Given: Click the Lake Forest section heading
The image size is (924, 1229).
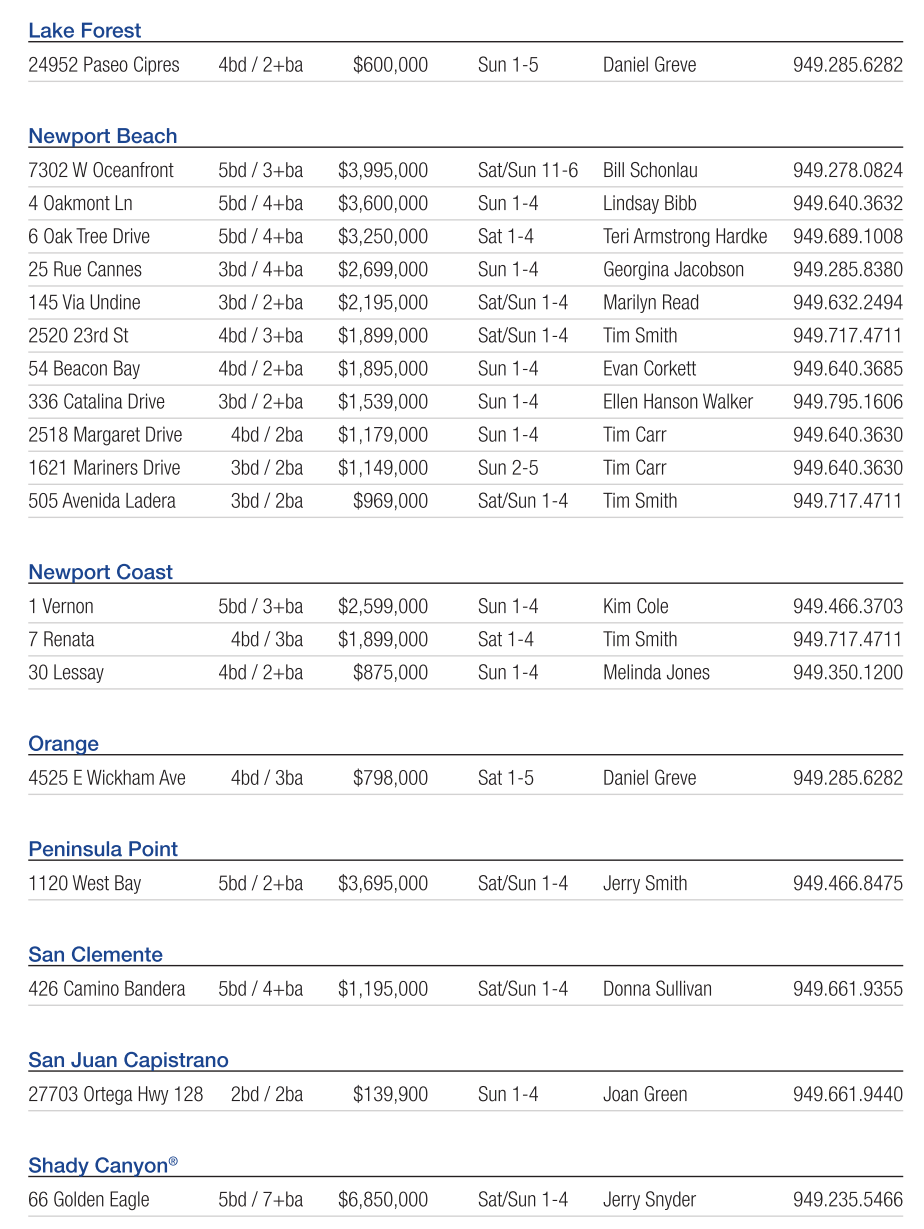Looking at the screenshot, I should point(85,31).
